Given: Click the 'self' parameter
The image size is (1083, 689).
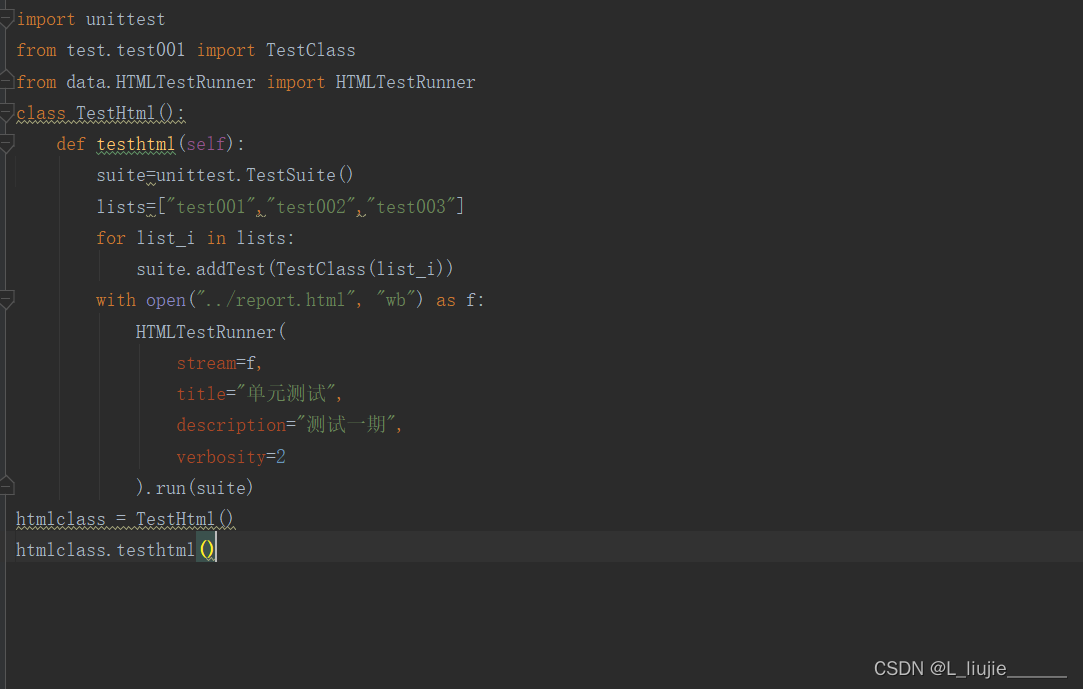Looking at the screenshot, I should (x=206, y=144).
